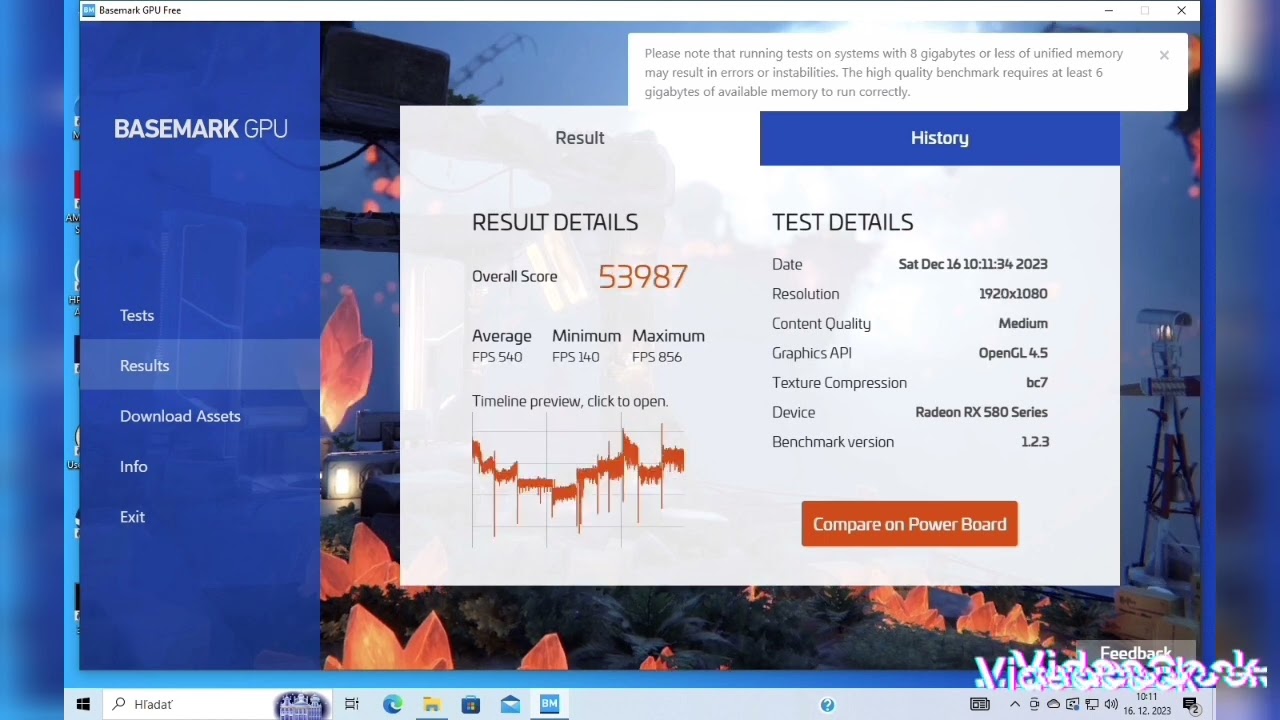This screenshot has height=720, width=1280.
Task: Click the Average FPS 540 value
Action: coord(497,357)
